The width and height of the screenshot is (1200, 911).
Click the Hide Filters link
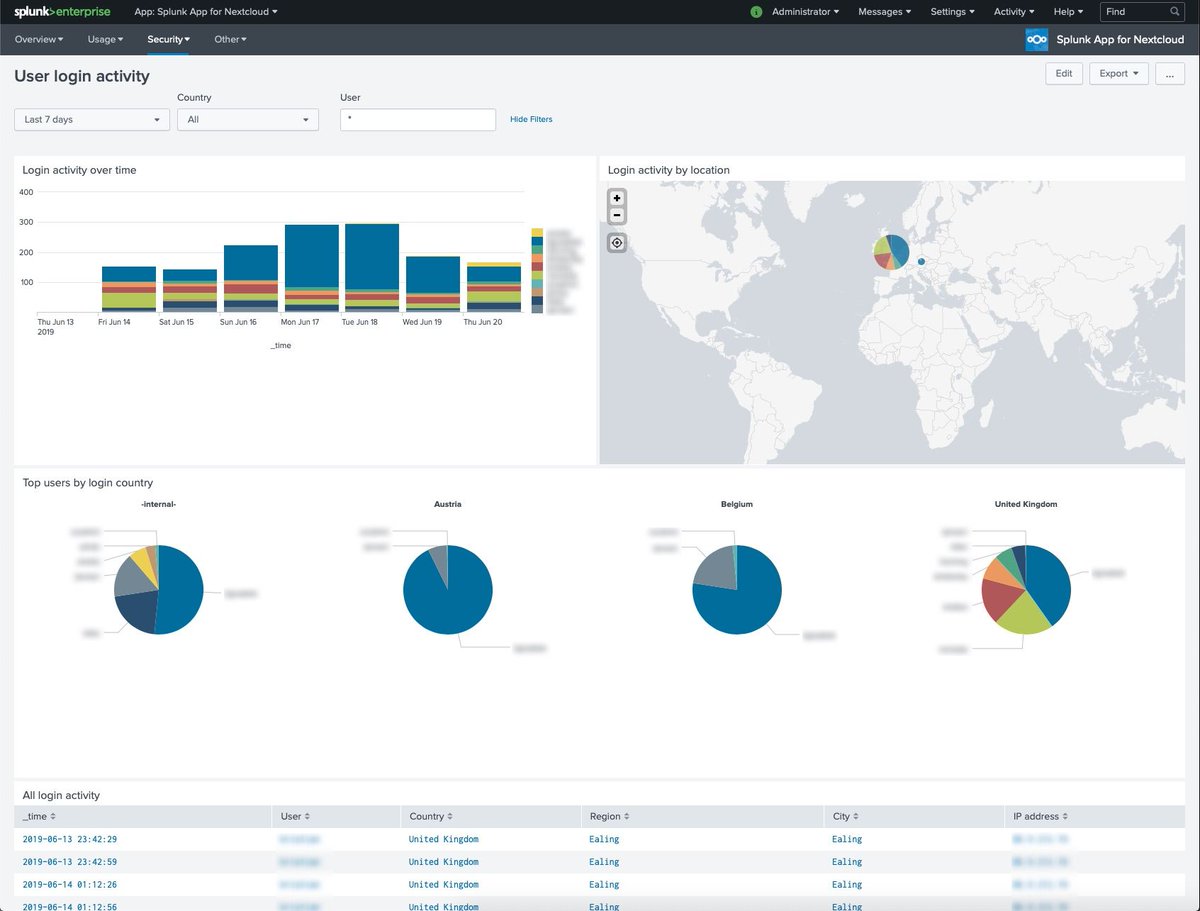[531, 119]
